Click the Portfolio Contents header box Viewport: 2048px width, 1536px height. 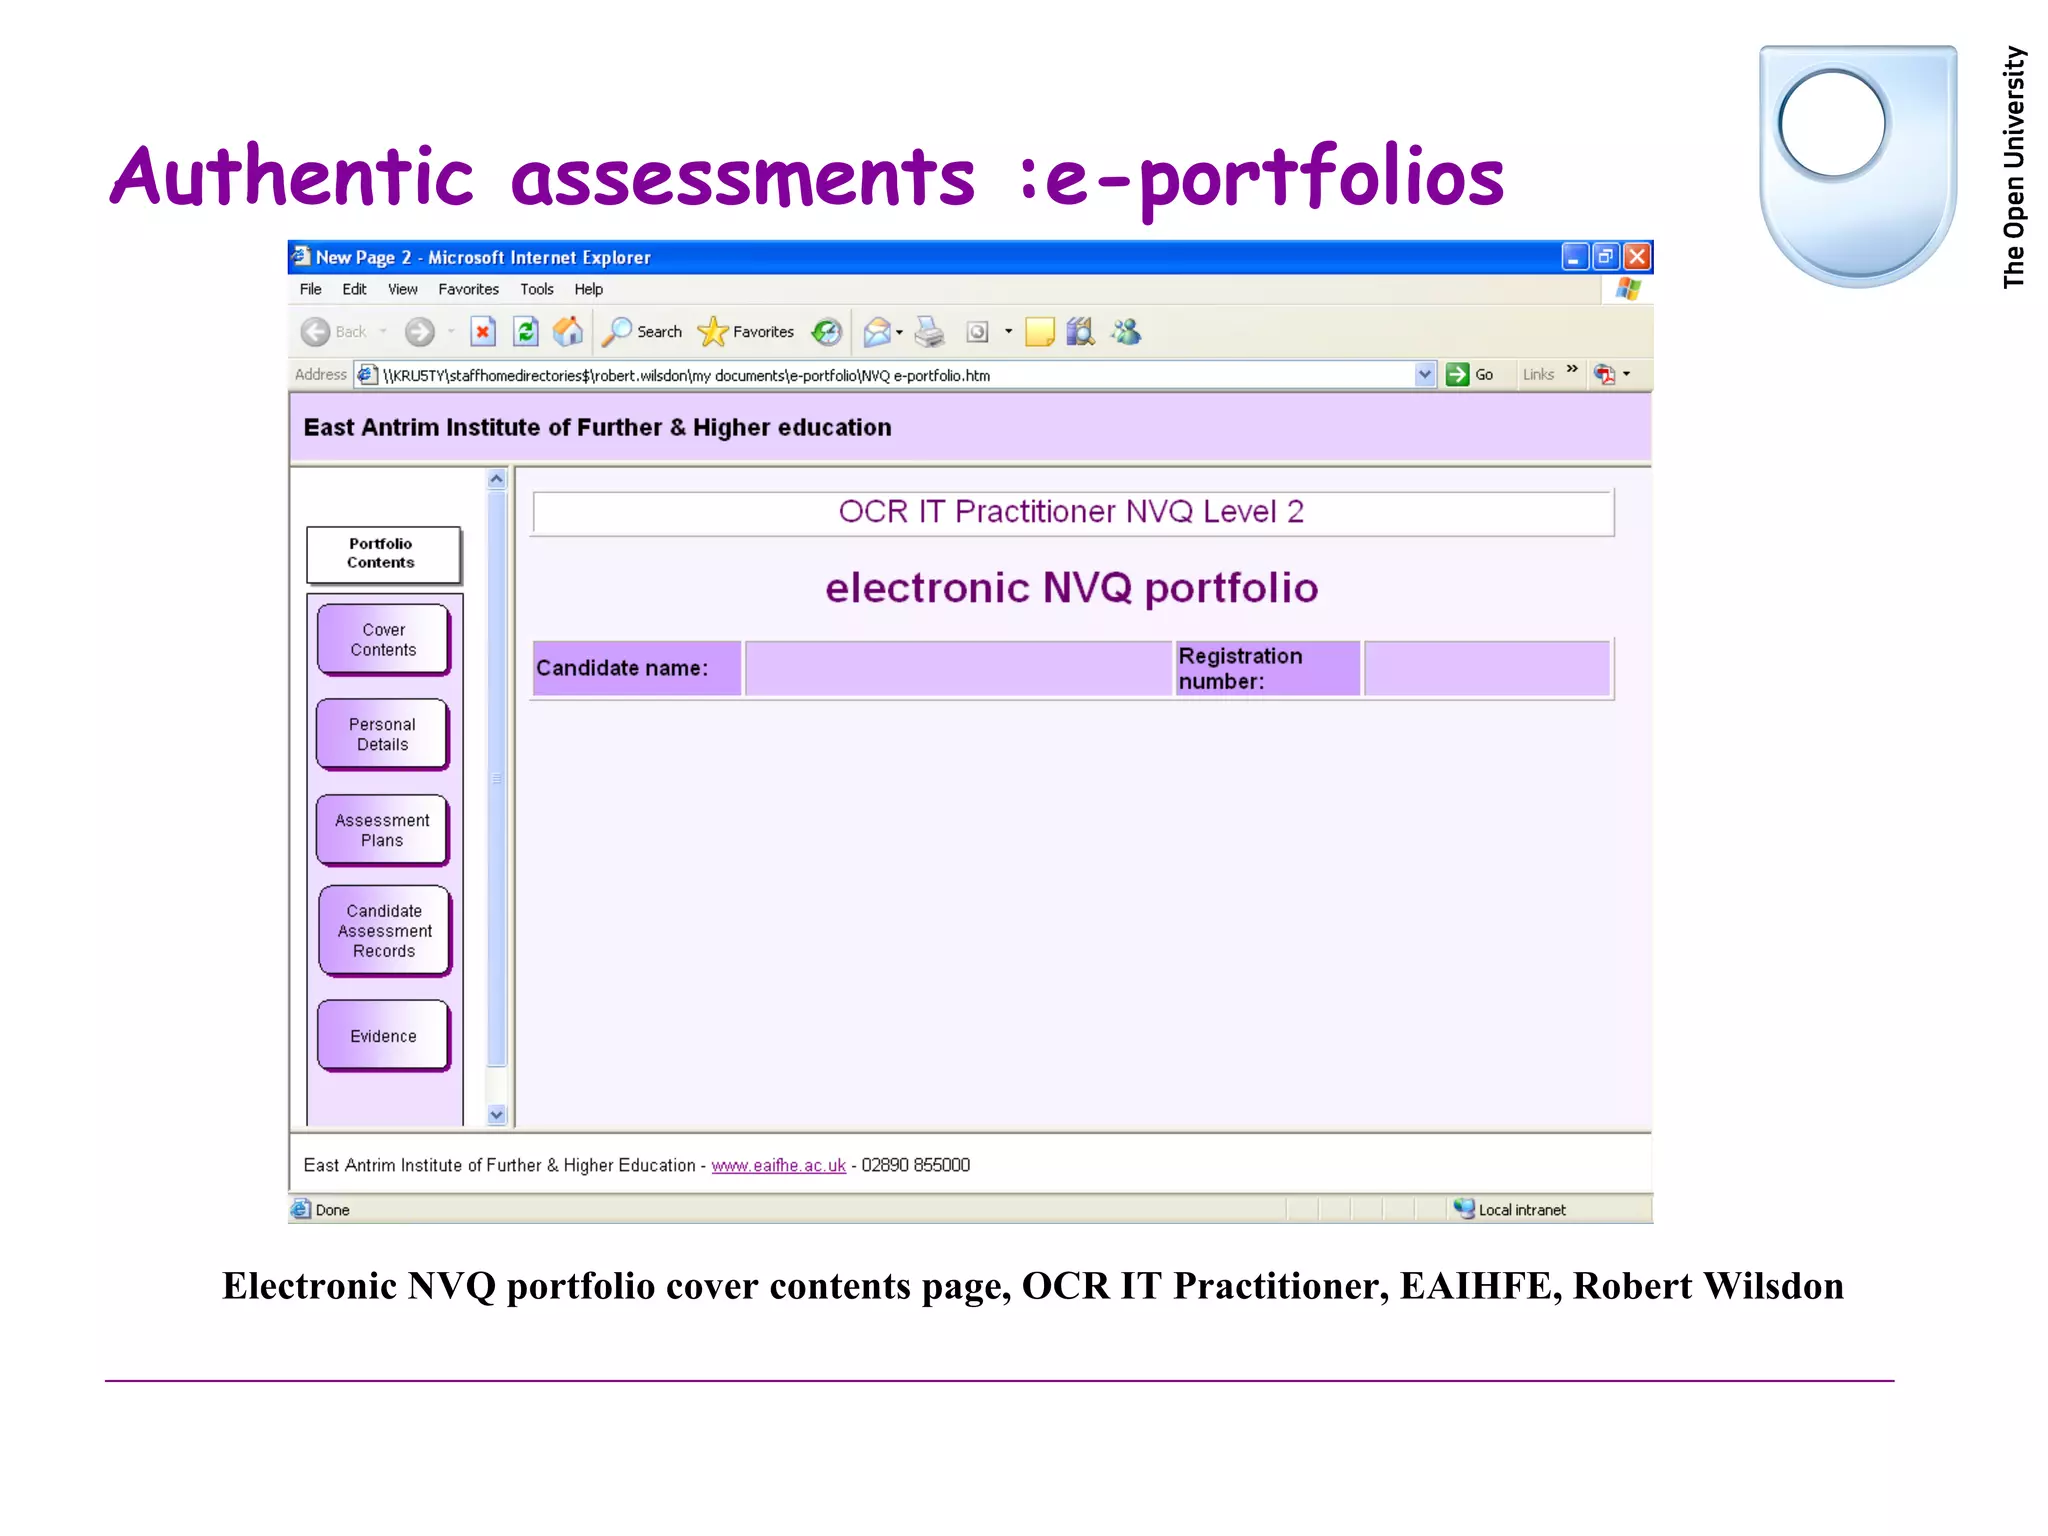(384, 554)
